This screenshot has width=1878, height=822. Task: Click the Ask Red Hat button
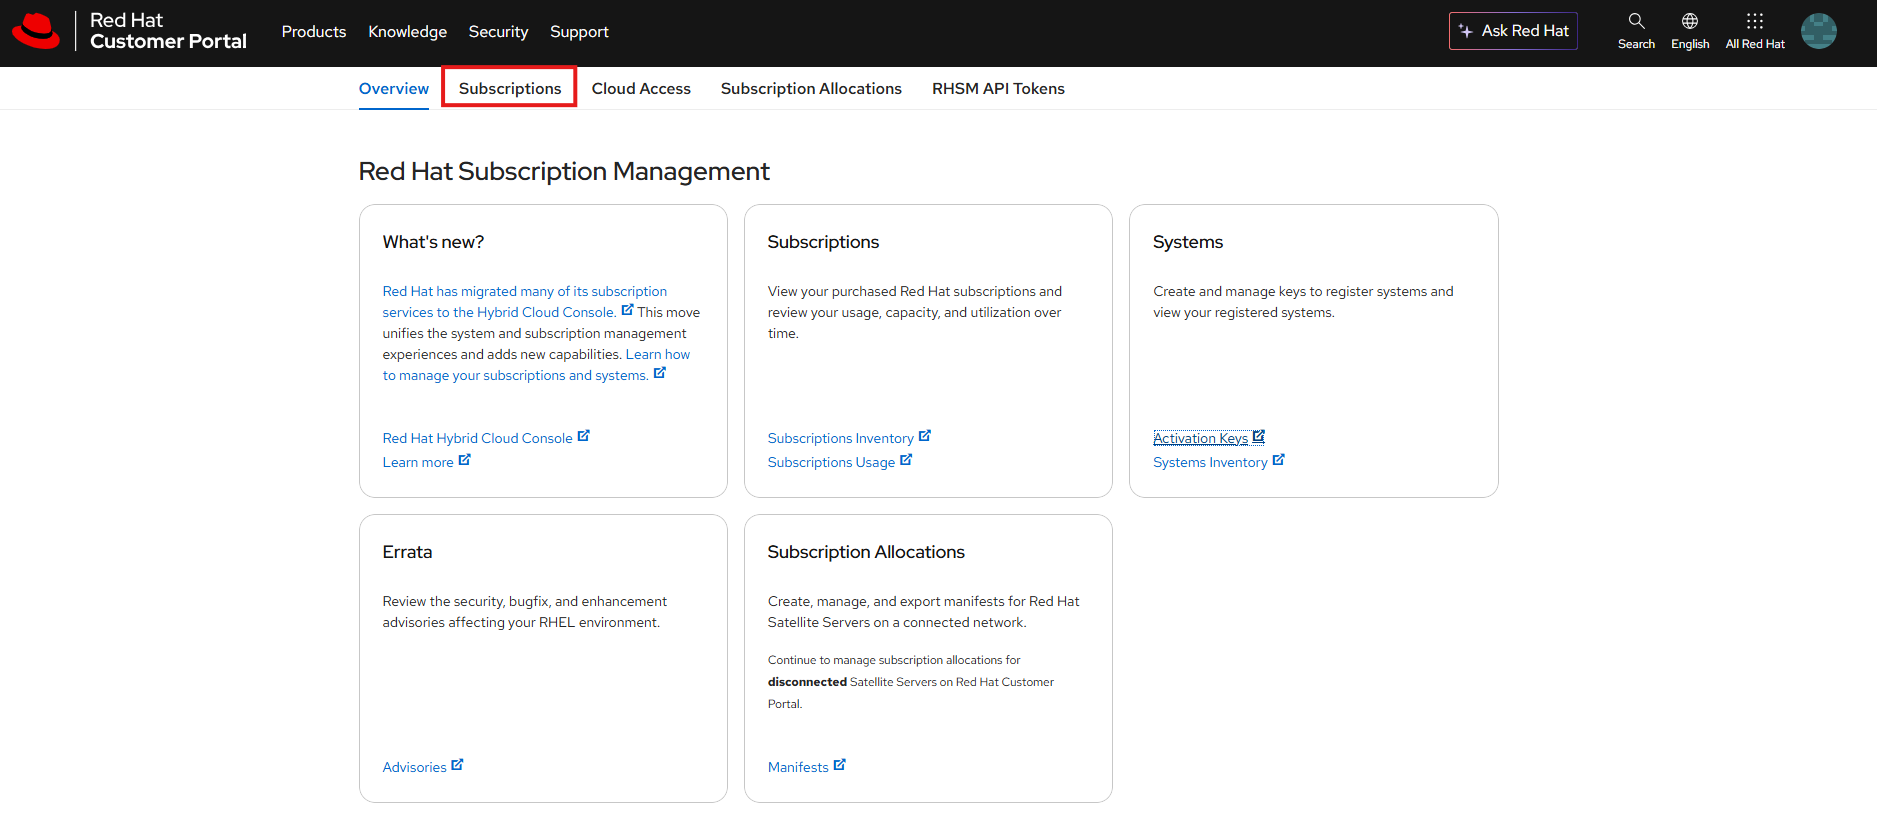tap(1513, 31)
